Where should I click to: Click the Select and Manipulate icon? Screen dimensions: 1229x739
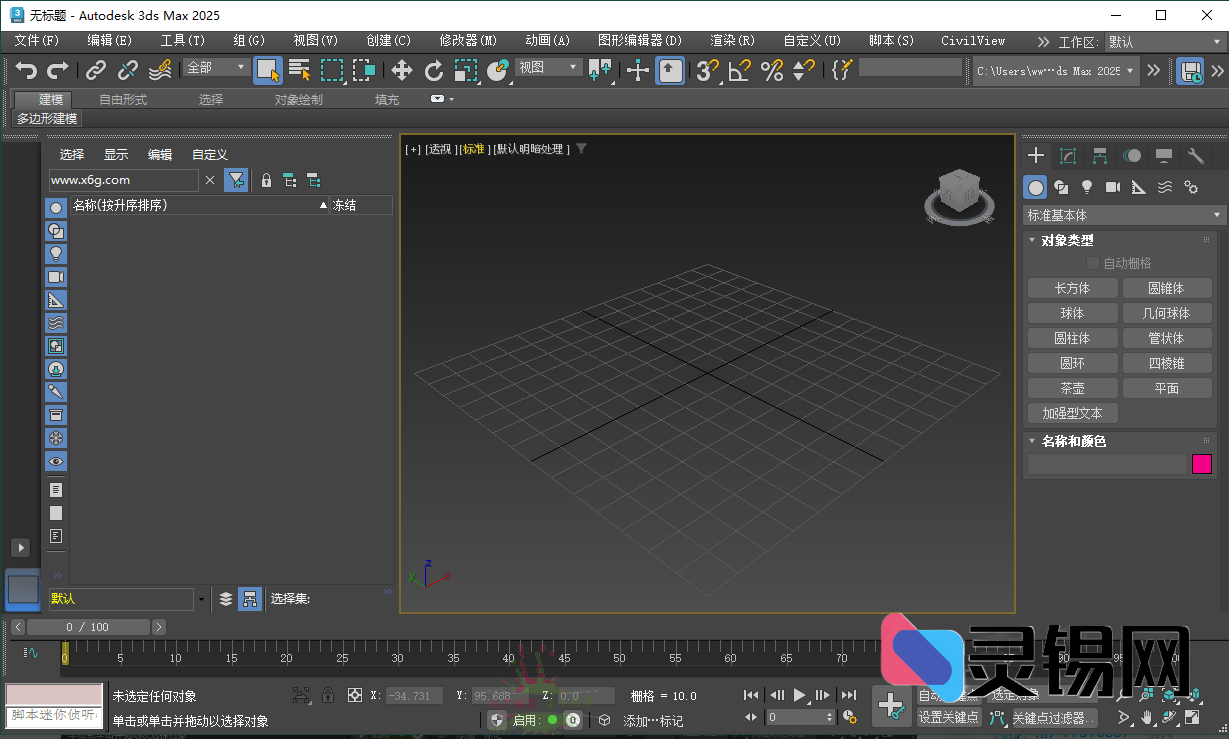(638, 70)
